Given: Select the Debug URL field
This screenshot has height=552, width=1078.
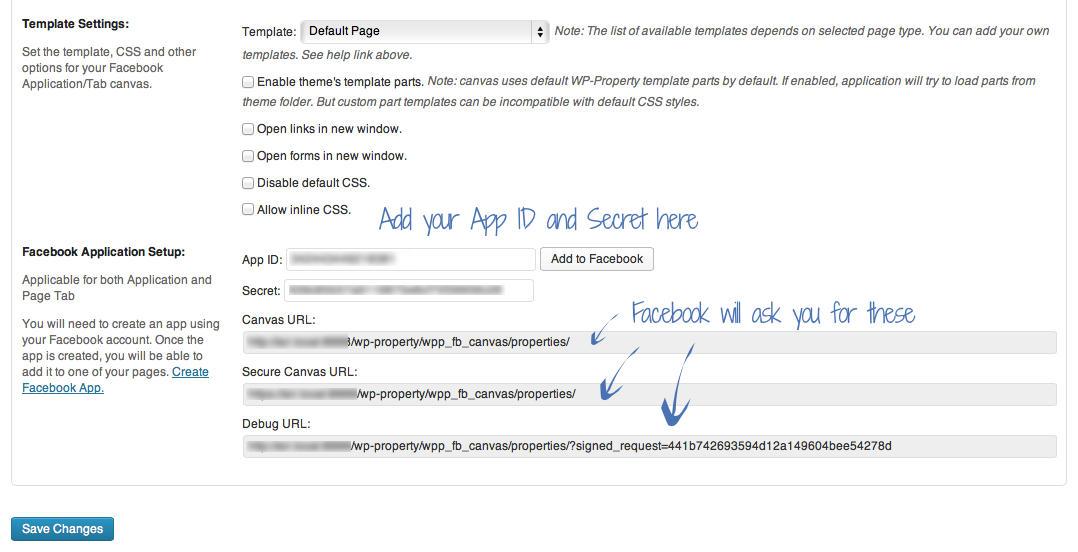Looking at the screenshot, I should [649, 447].
